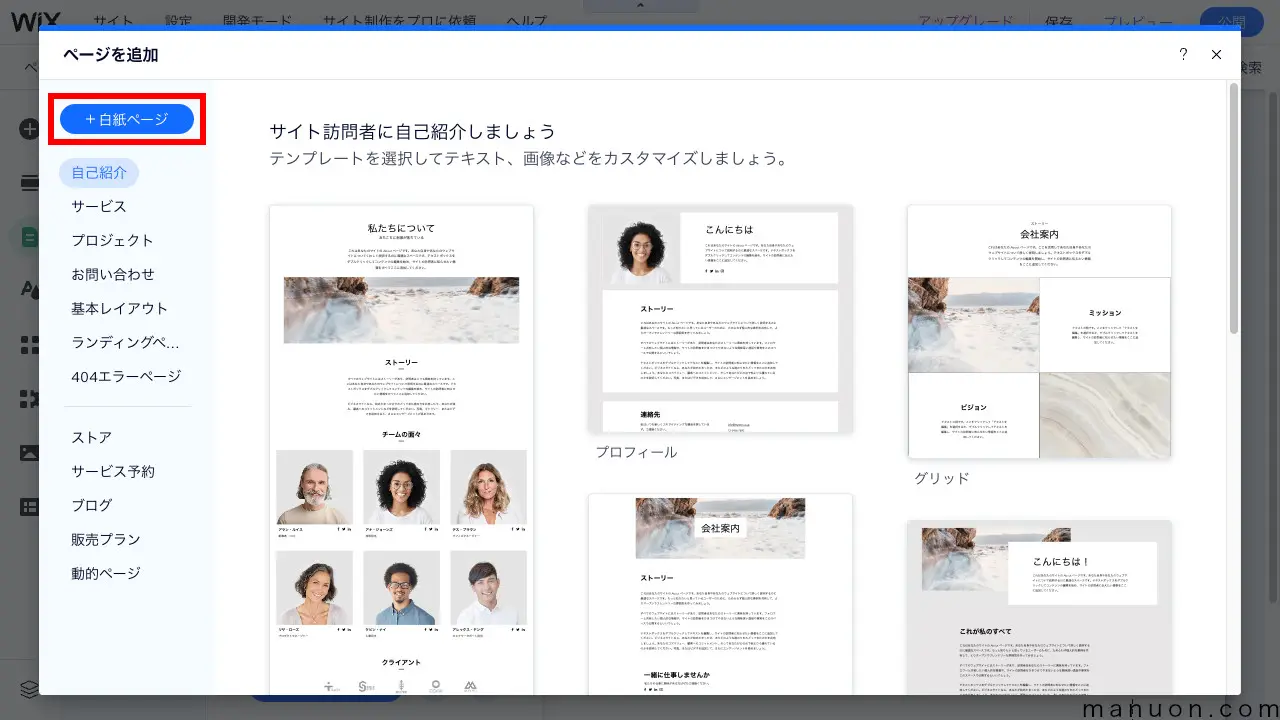Click the 白紙ページ button
This screenshot has width=1280, height=720.
tap(126, 118)
